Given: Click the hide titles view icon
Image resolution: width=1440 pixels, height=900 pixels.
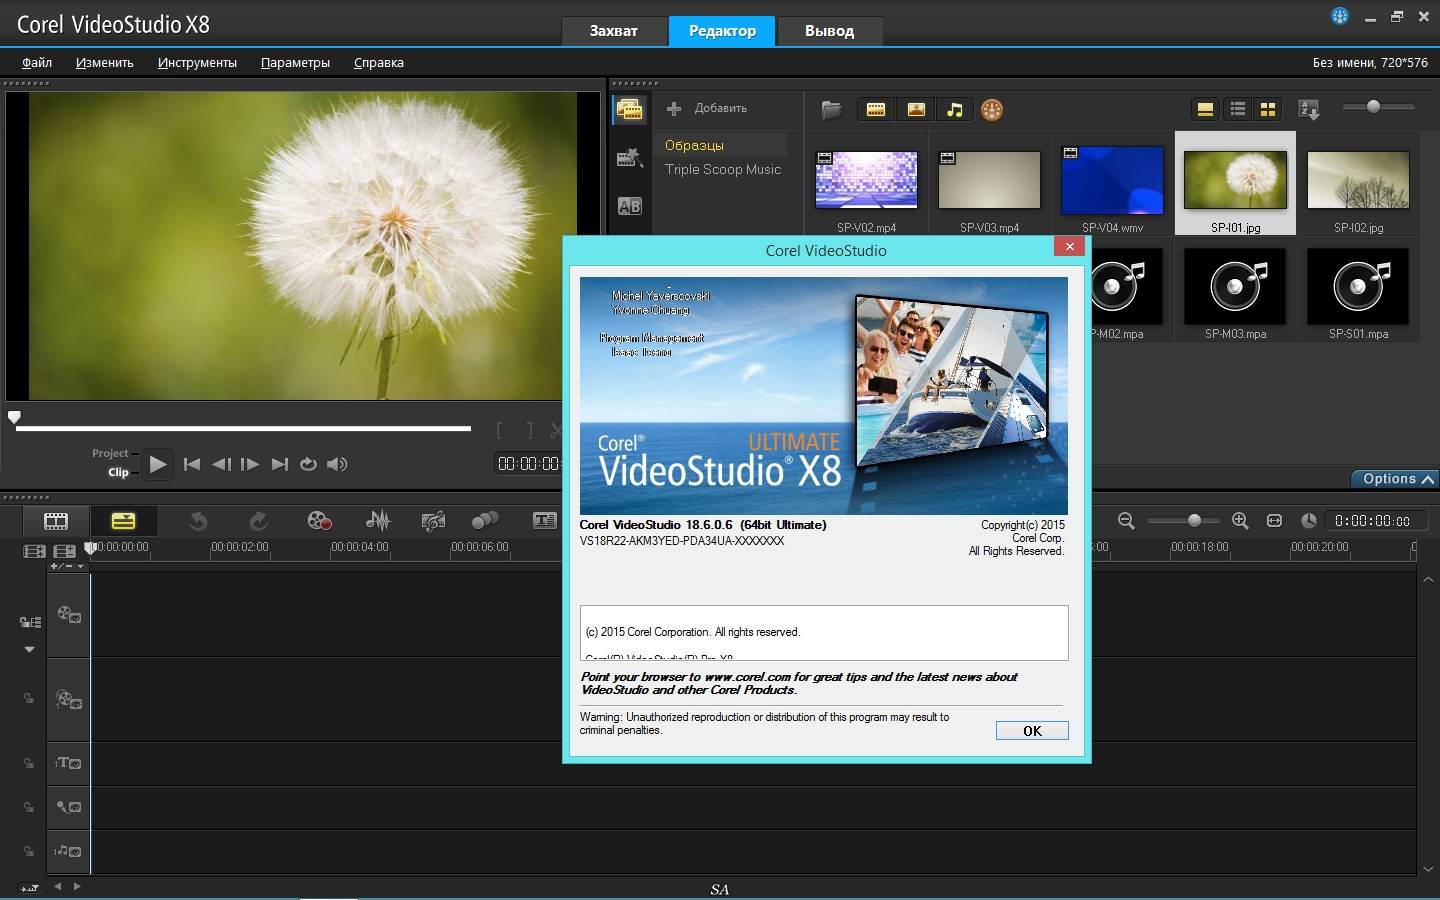Looking at the screenshot, I should tap(1206, 110).
